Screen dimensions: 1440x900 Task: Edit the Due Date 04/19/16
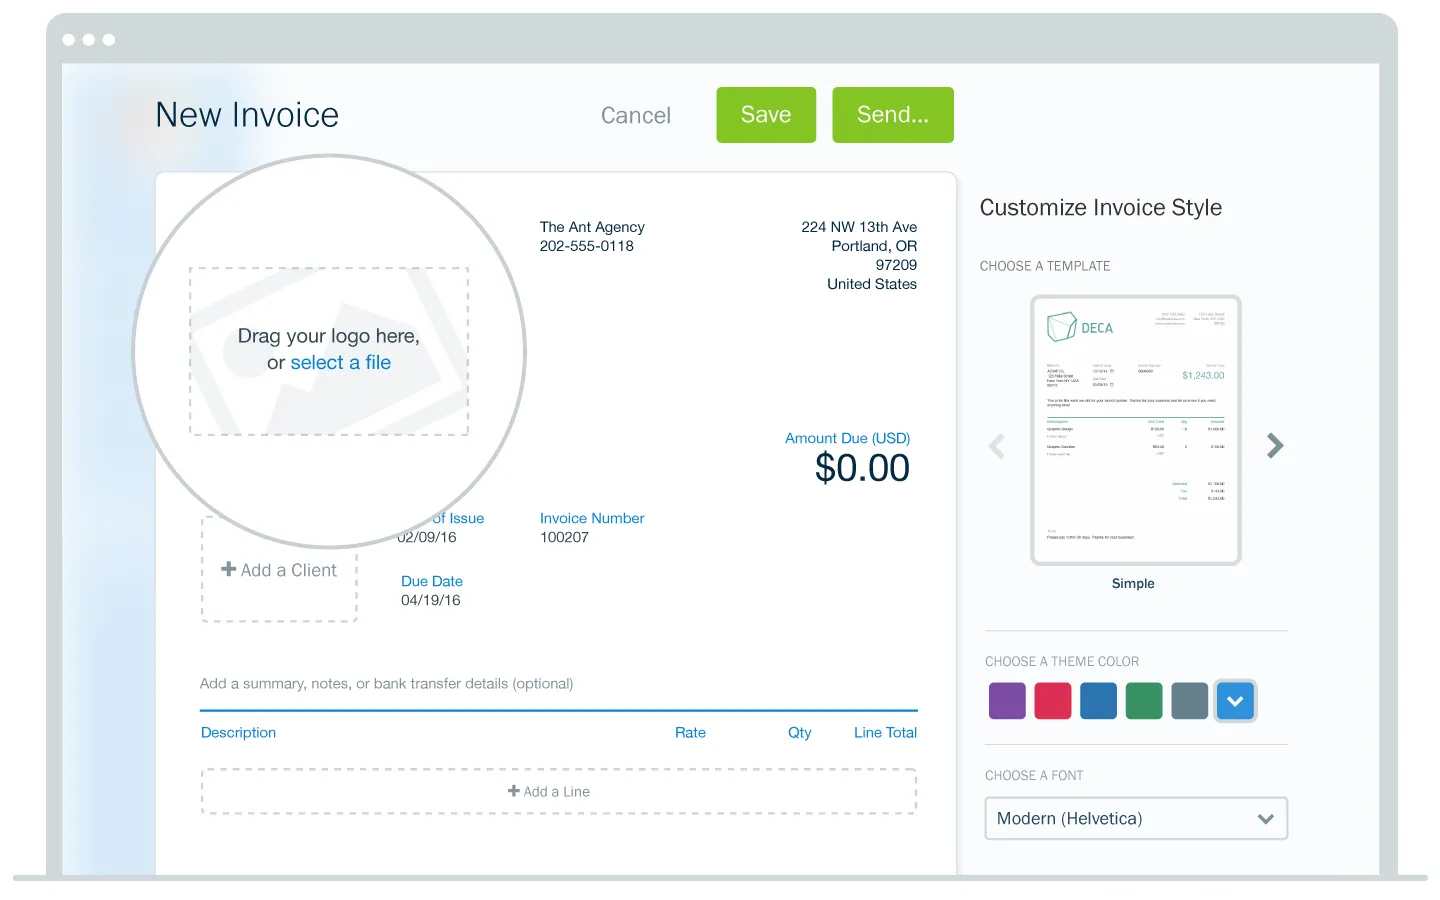point(431,600)
